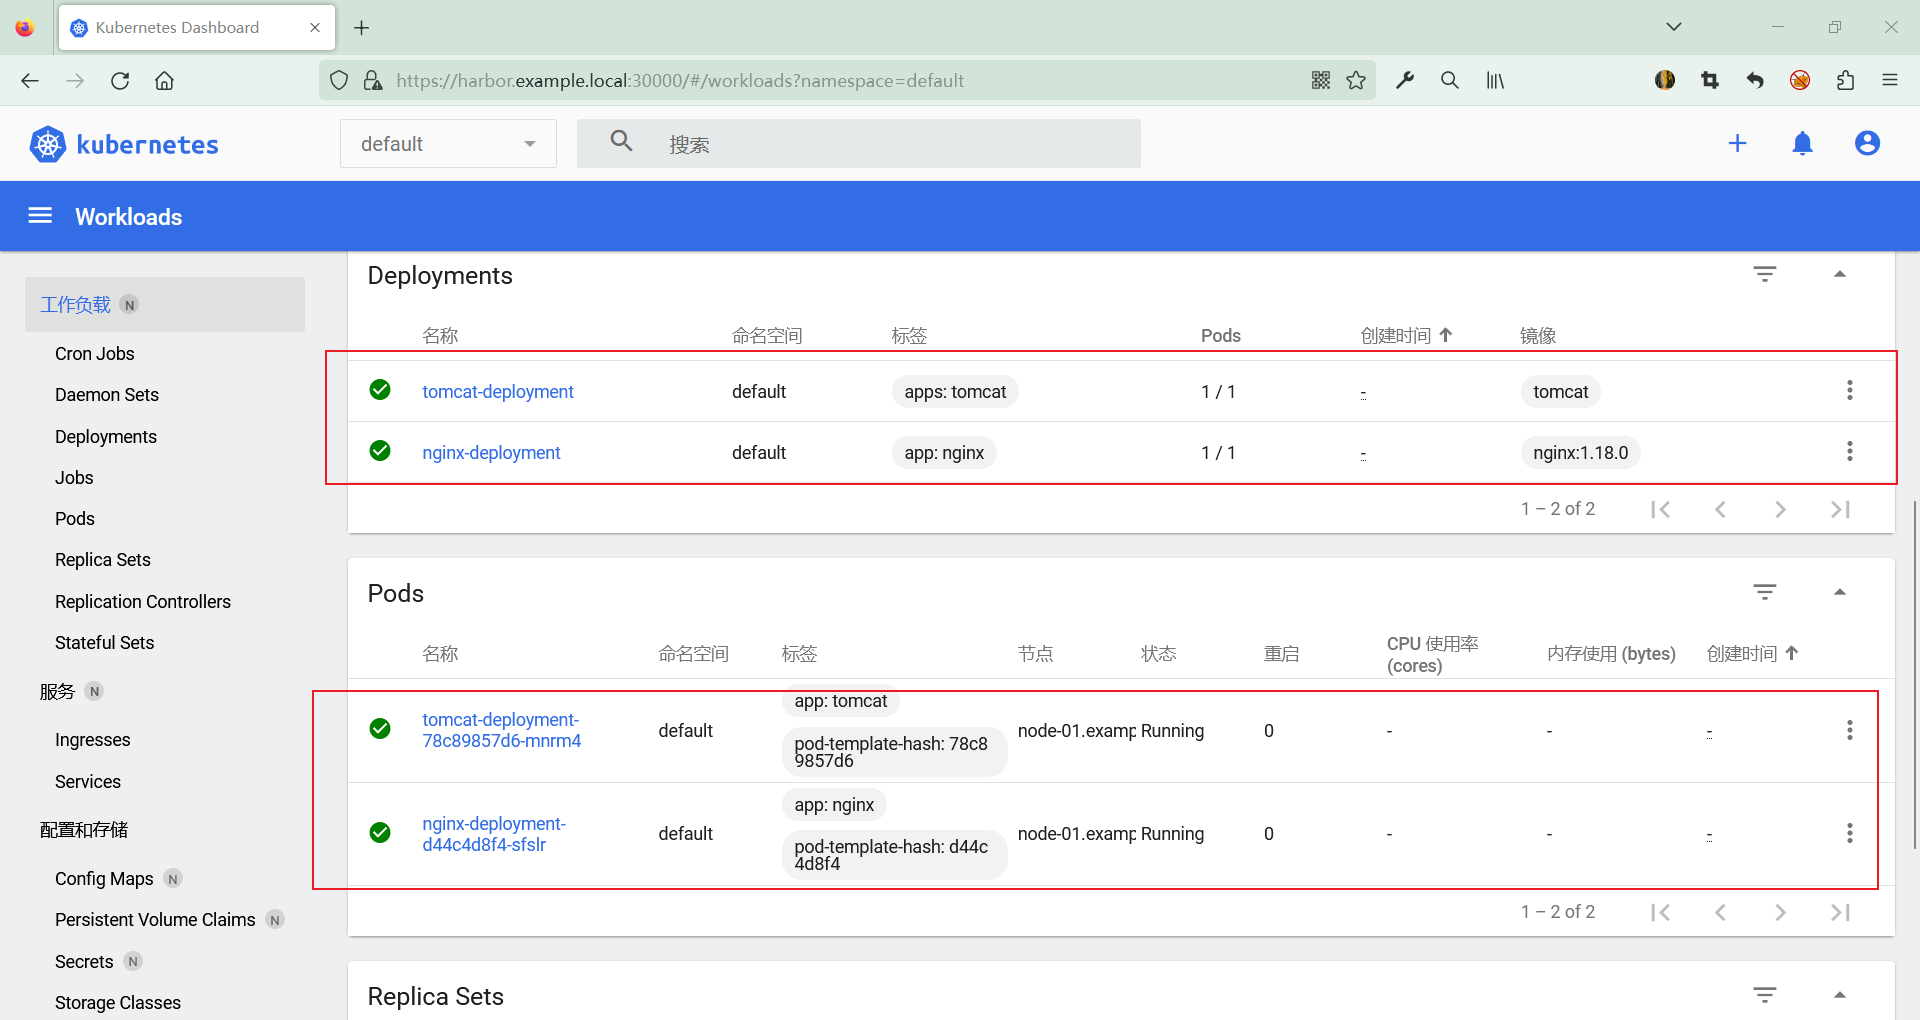Click the create new resource plus icon
The image size is (1920, 1020).
point(1737,143)
